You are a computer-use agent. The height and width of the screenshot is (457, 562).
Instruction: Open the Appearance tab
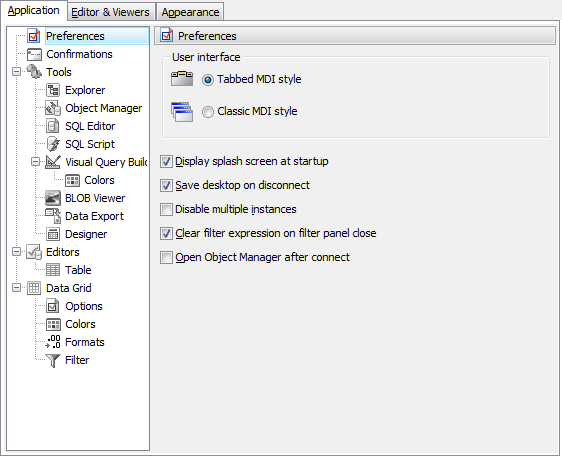pos(190,12)
